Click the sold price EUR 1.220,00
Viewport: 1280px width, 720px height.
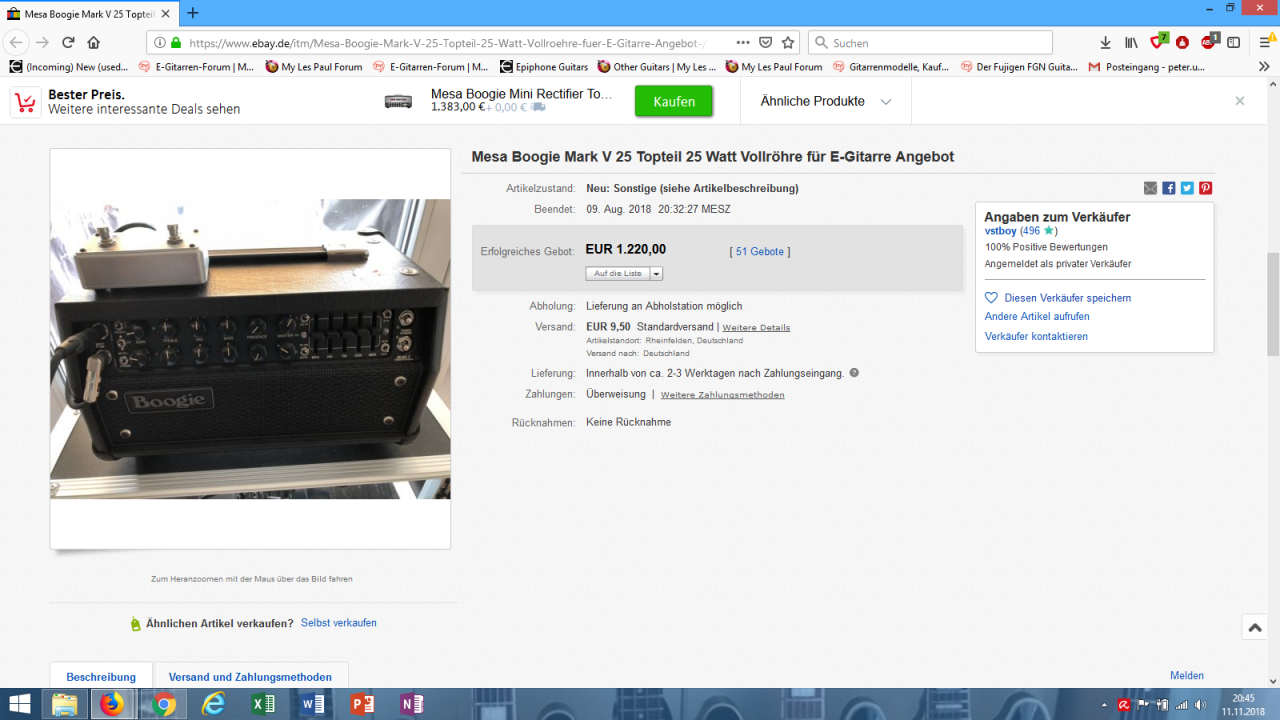pos(626,250)
